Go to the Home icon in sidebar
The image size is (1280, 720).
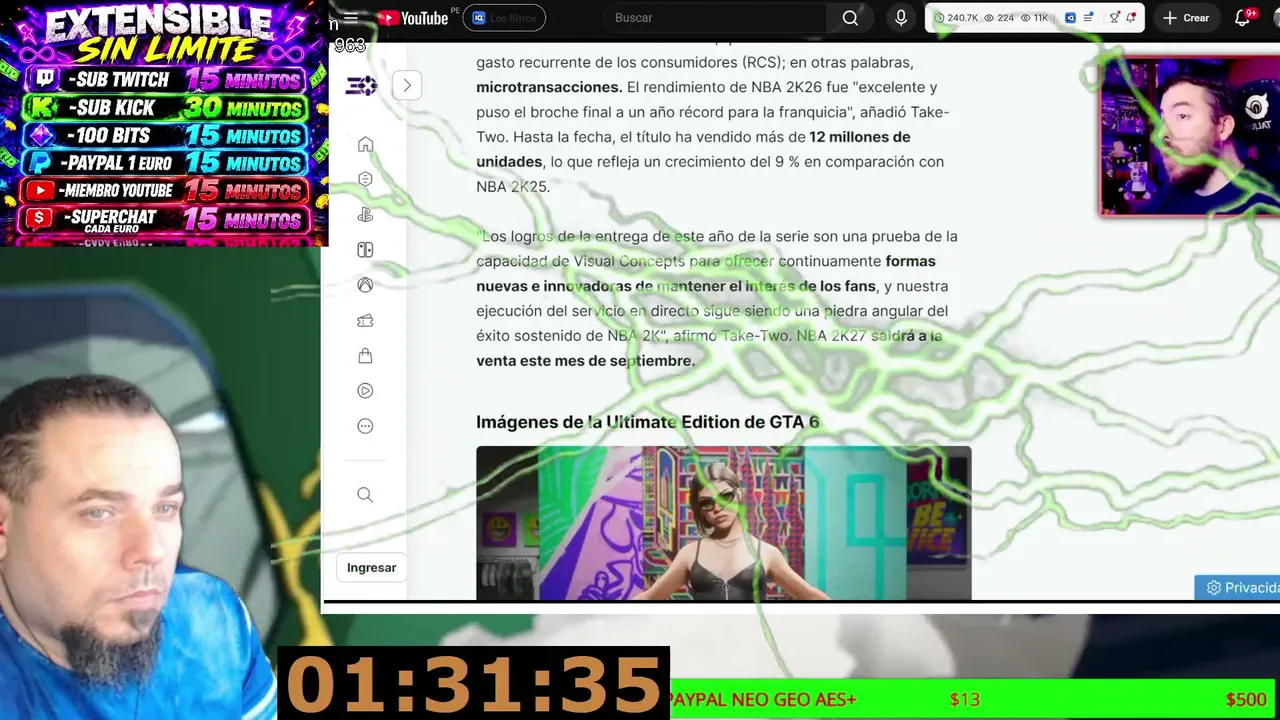pyautogui.click(x=365, y=144)
